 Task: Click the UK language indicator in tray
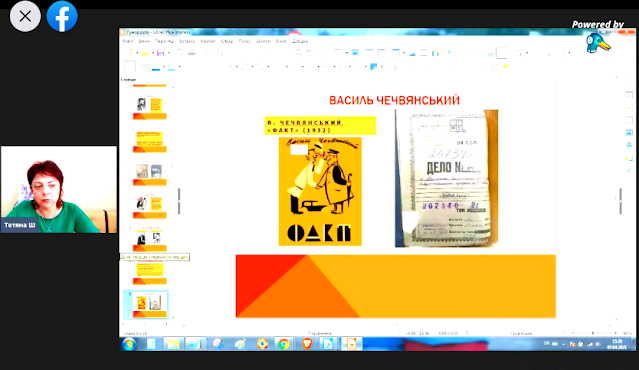click(546, 344)
